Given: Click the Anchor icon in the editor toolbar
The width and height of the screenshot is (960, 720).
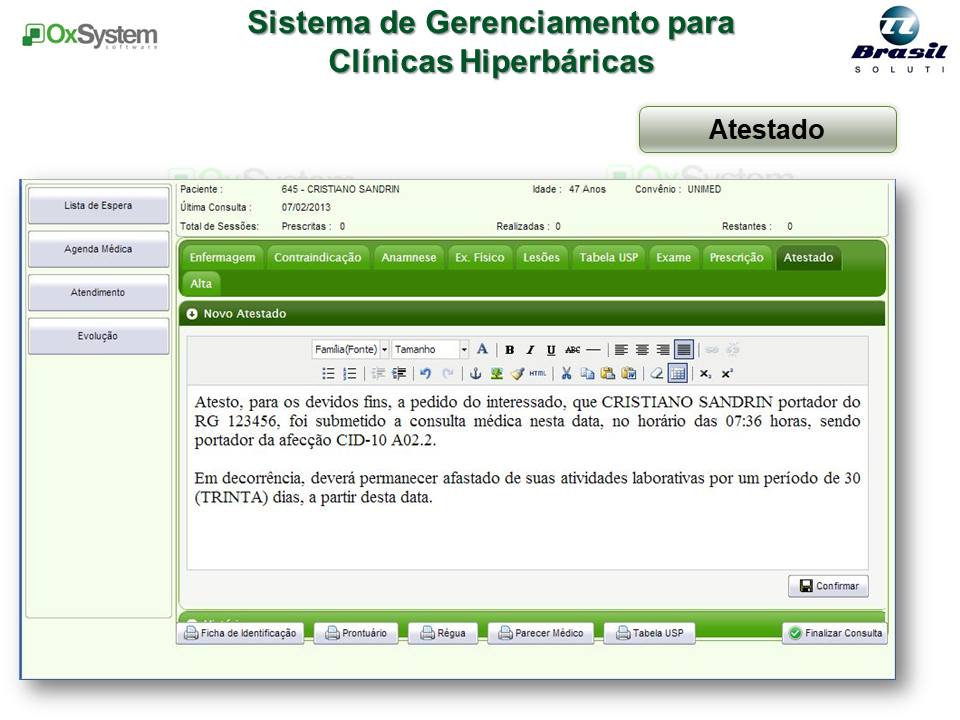Looking at the screenshot, I should [x=473, y=374].
